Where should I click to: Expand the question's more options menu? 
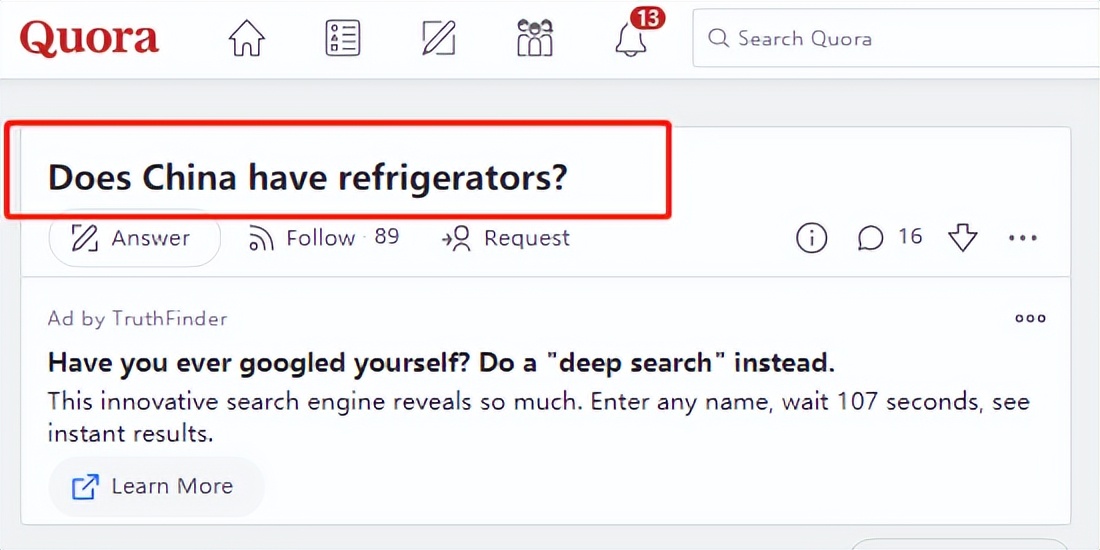tap(1023, 238)
